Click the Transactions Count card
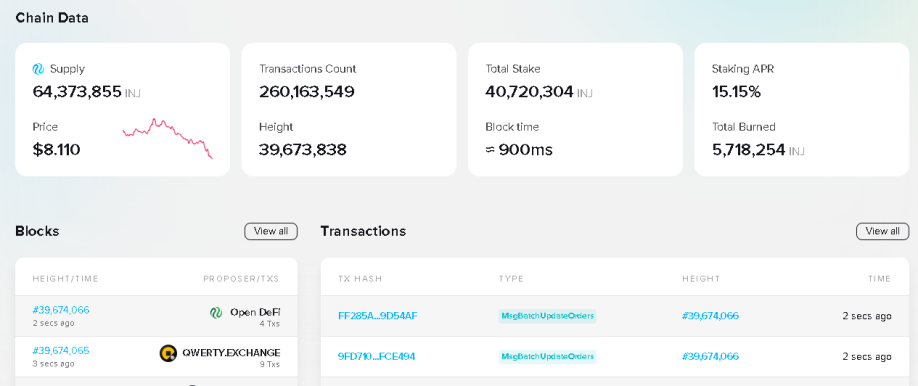The height and width of the screenshot is (386, 918). [349, 110]
